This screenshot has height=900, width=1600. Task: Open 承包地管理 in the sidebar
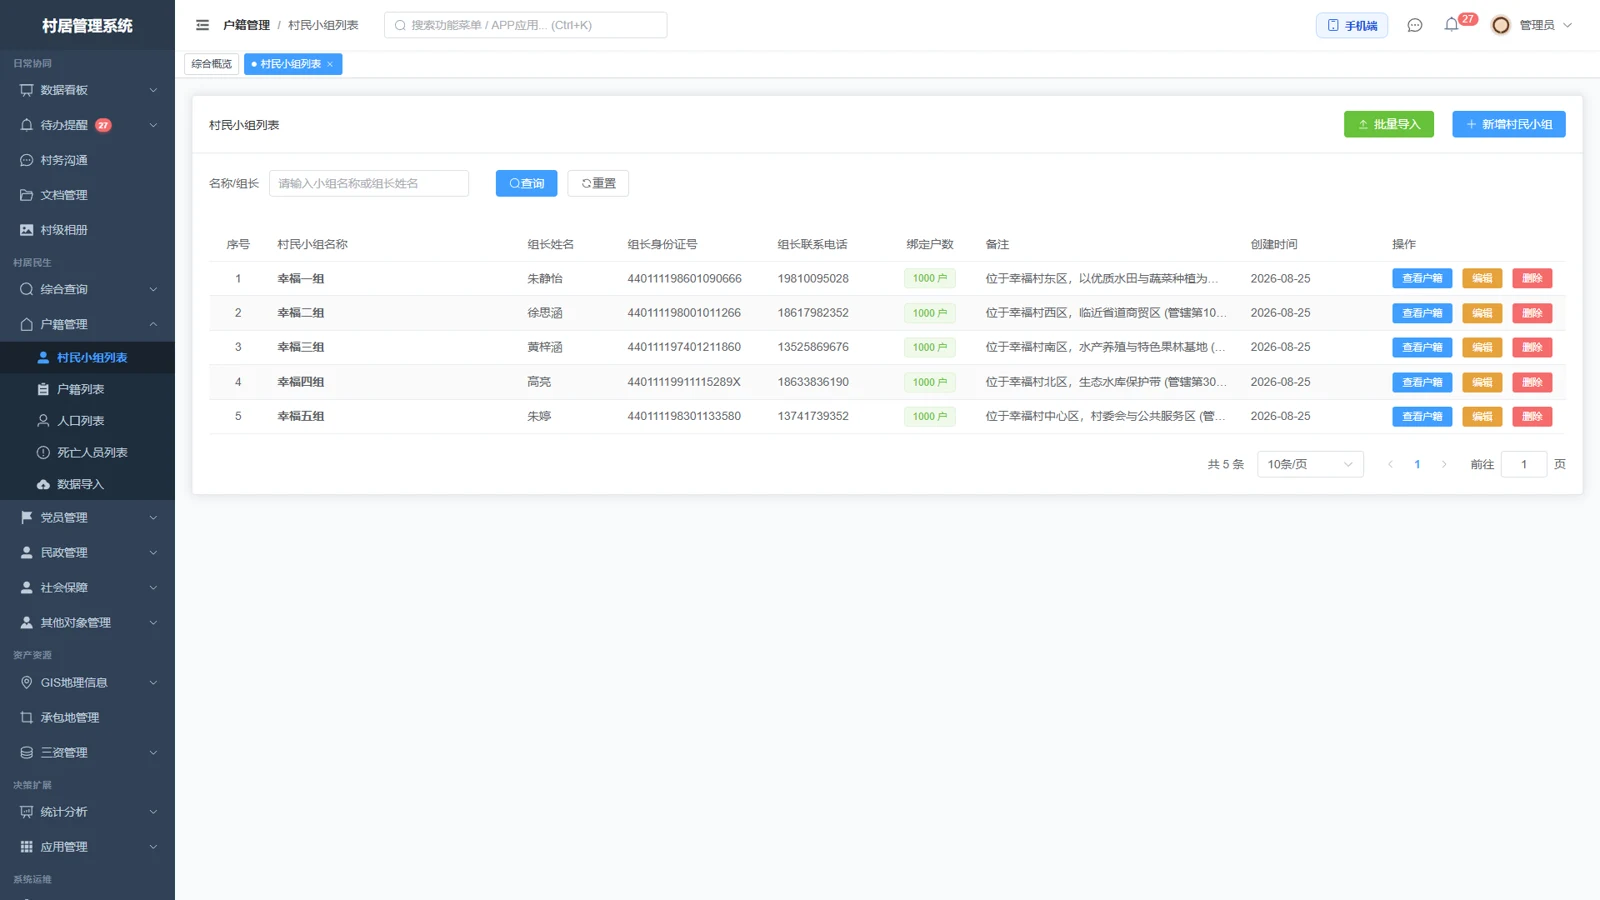[x=87, y=717]
